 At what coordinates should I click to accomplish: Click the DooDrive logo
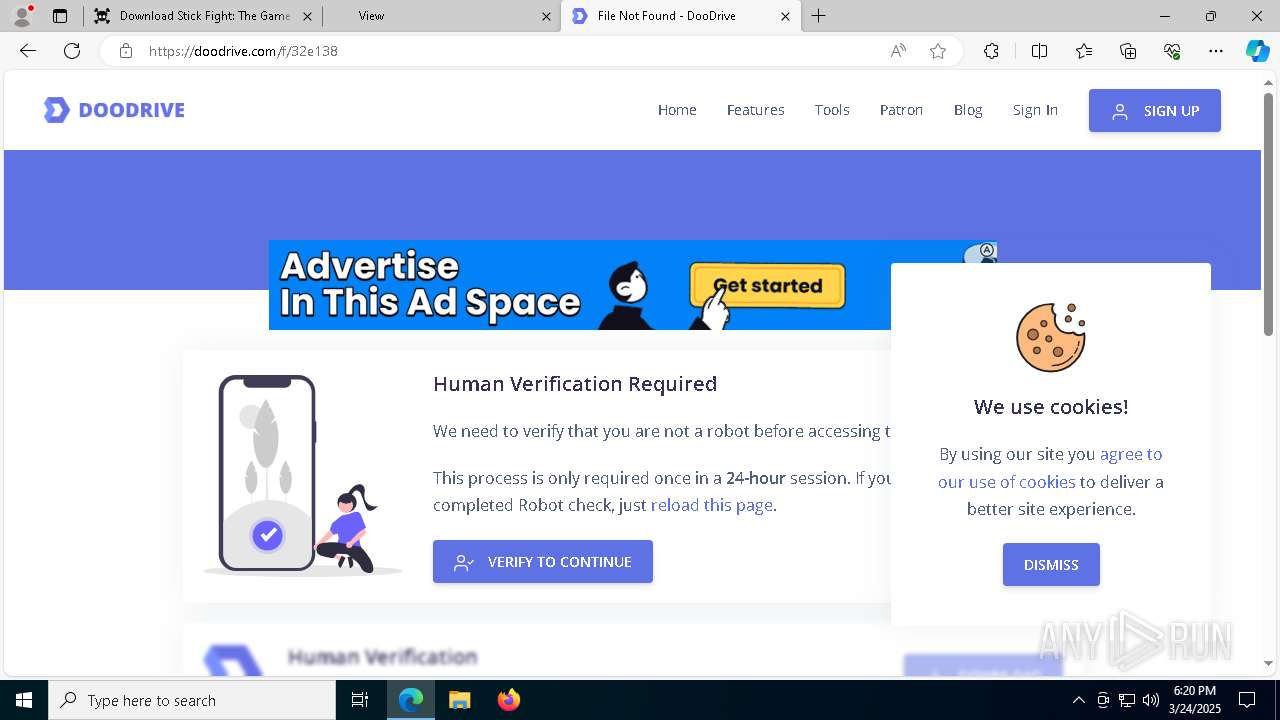coord(114,110)
